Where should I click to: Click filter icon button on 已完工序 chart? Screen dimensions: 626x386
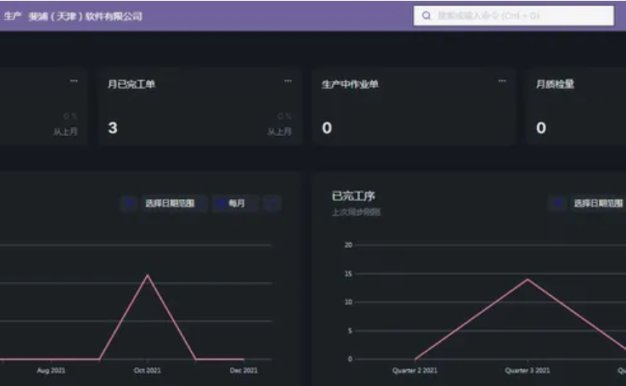point(558,204)
